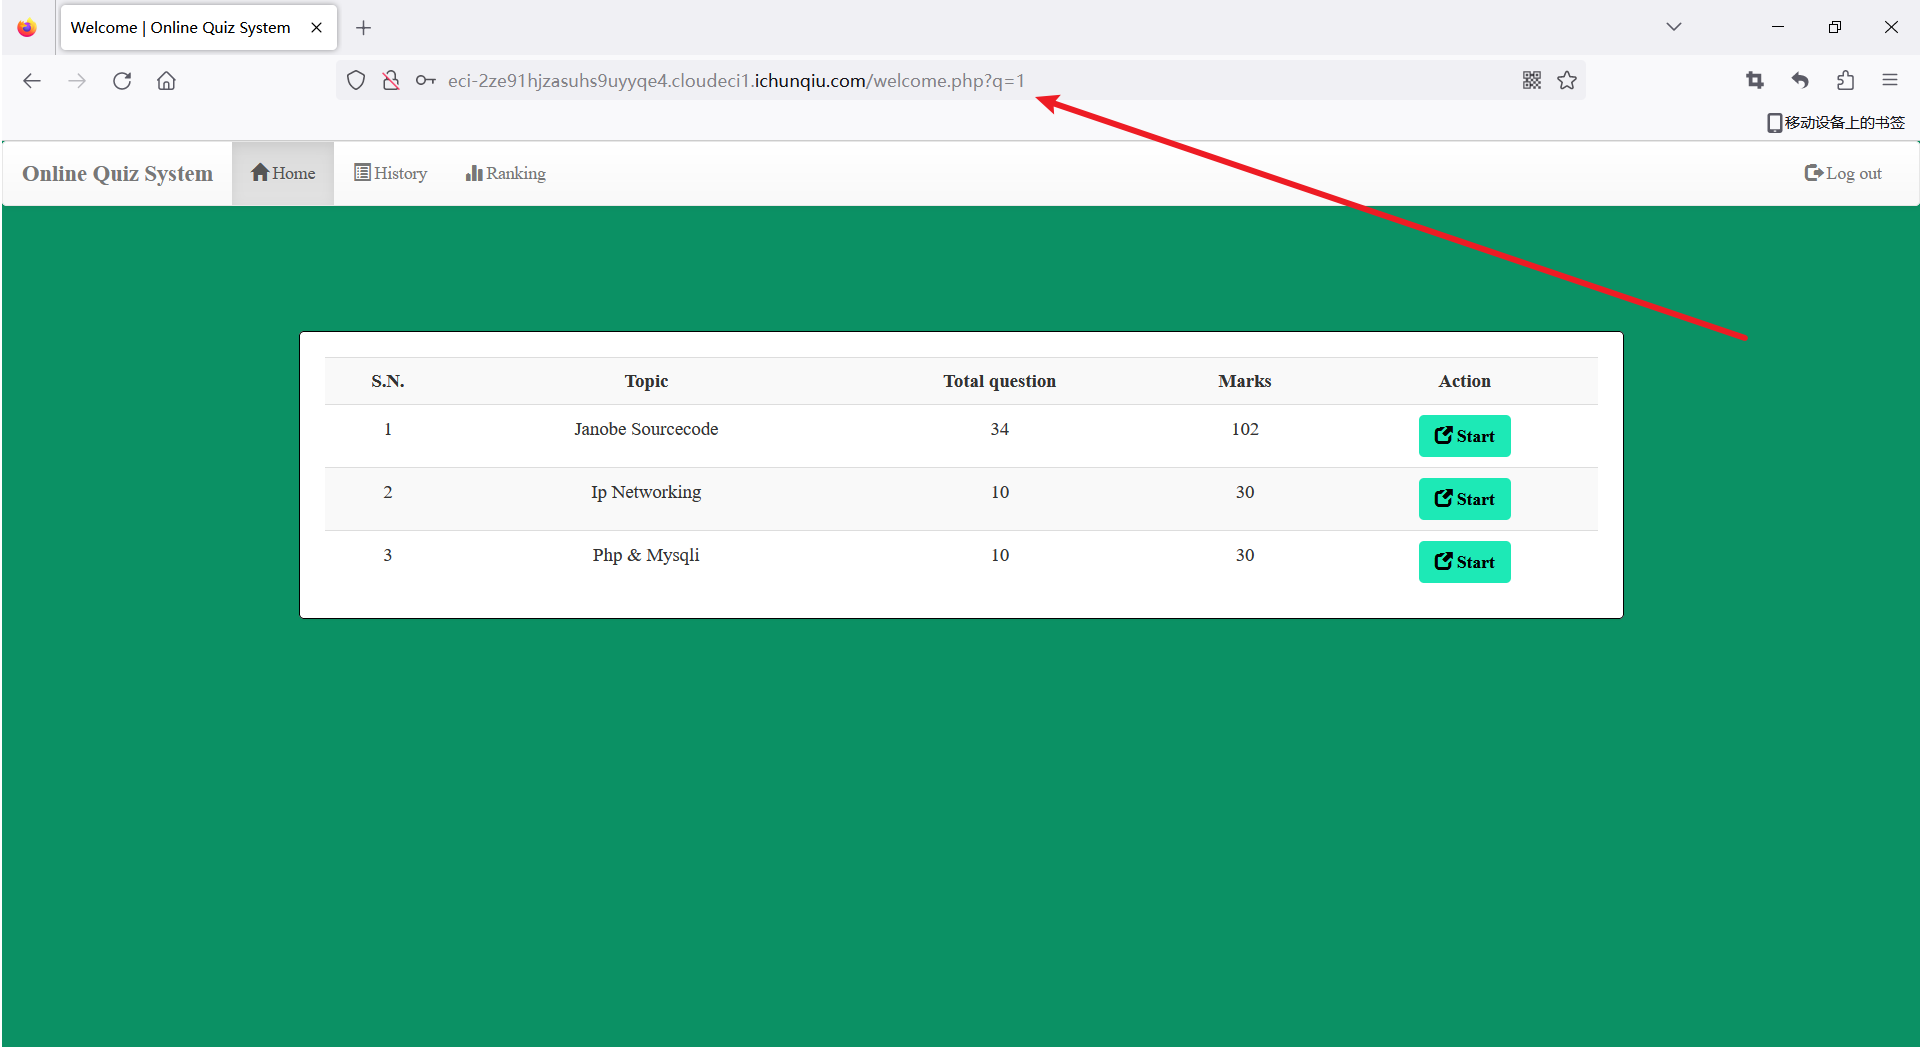The image size is (1920, 1047).
Task: Start the Php & Mysqli quiz
Action: 1464,562
